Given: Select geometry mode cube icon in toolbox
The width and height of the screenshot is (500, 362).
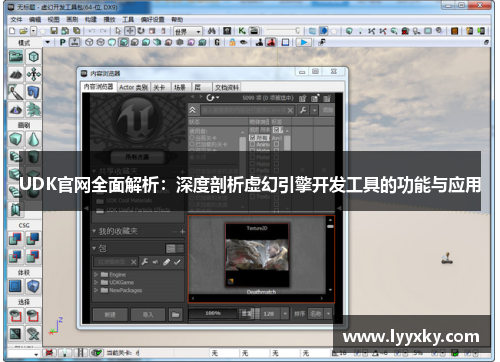Looking at the screenshot, I should 33,56.
